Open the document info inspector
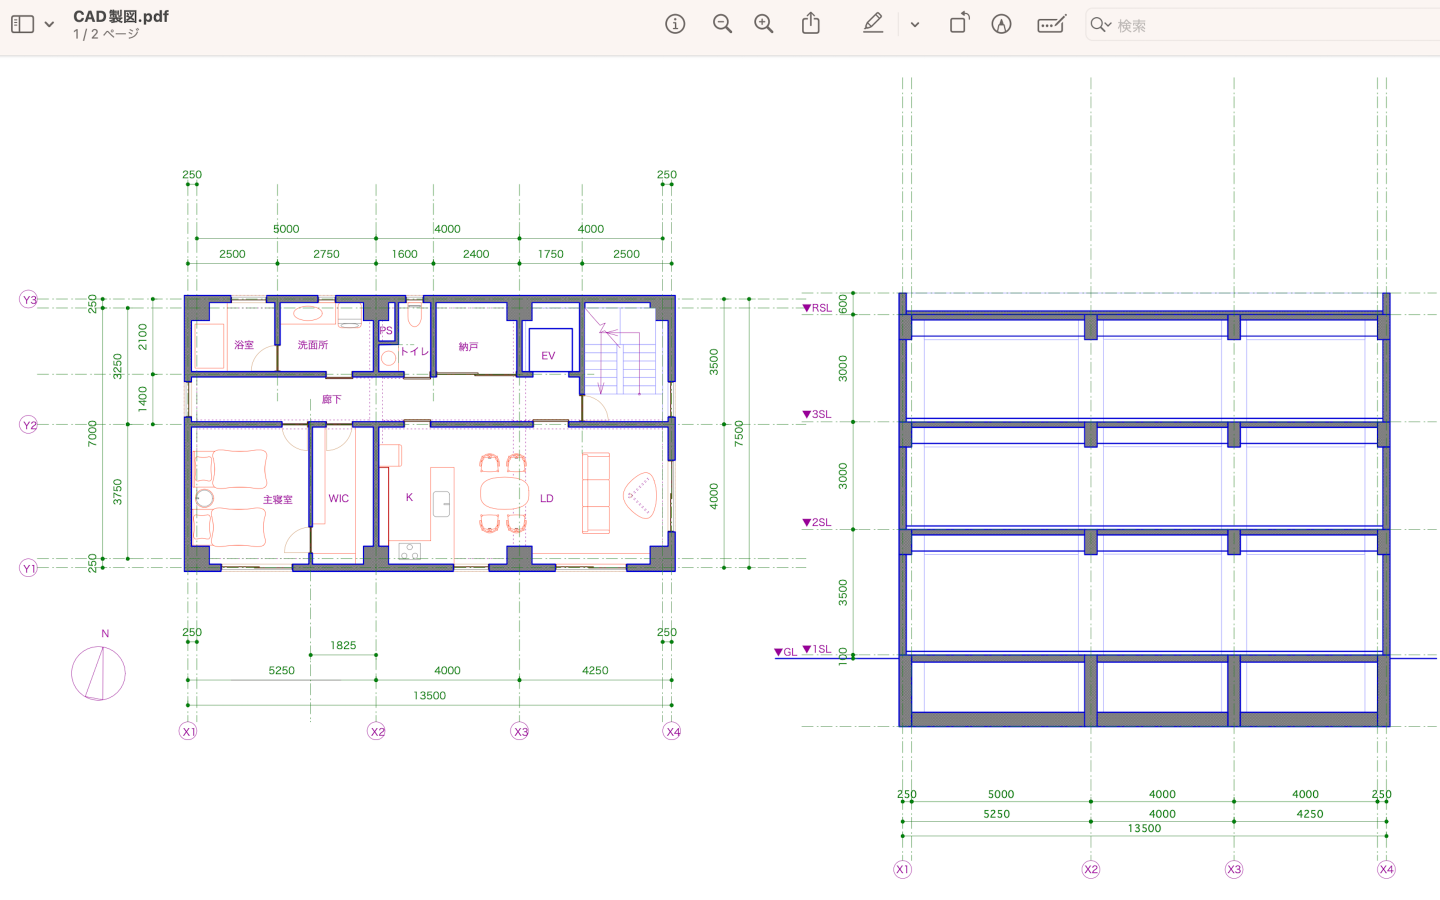The height and width of the screenshot is (900, 1440). (675, 24)
